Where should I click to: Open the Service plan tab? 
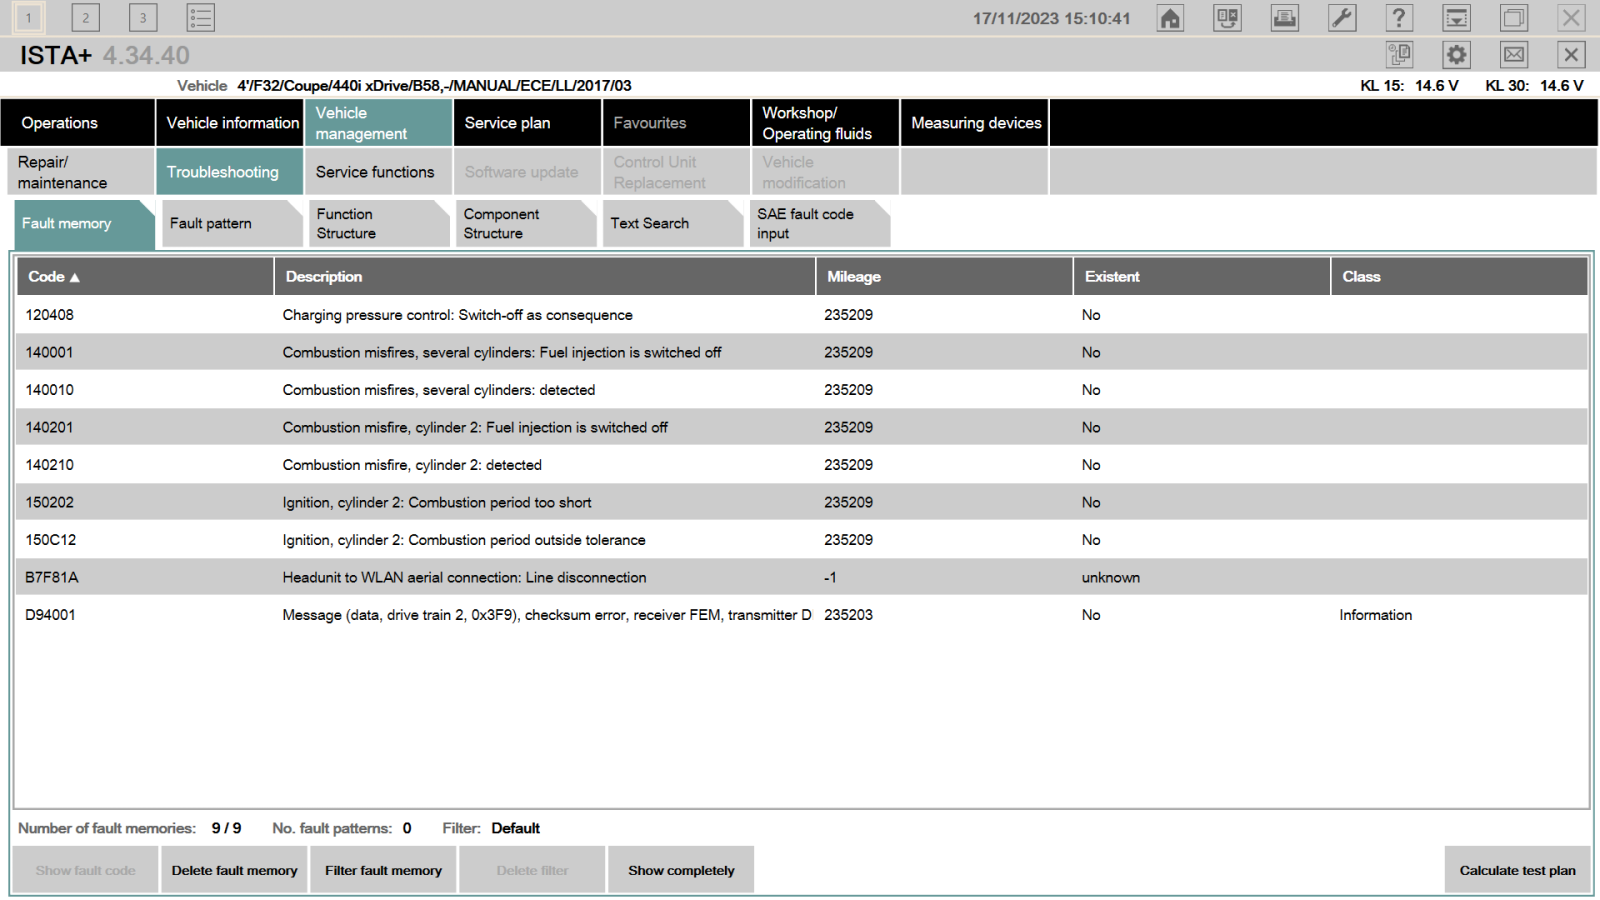click(527, 123)
